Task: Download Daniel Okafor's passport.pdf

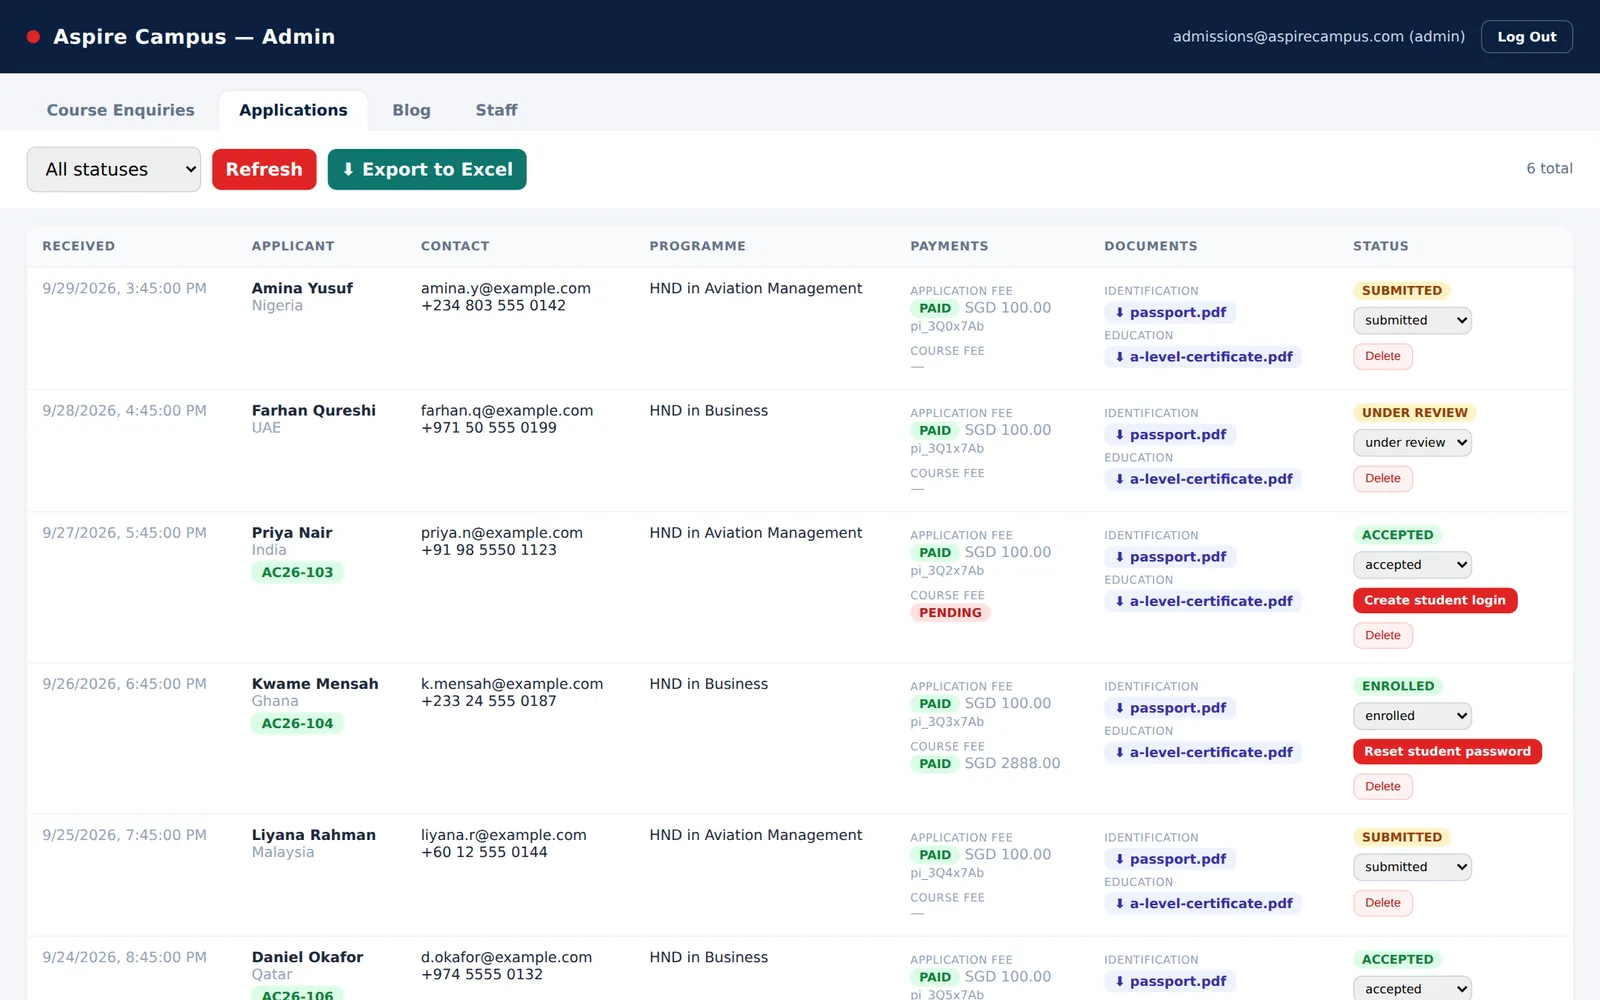Action: [x=1170, y=980]
